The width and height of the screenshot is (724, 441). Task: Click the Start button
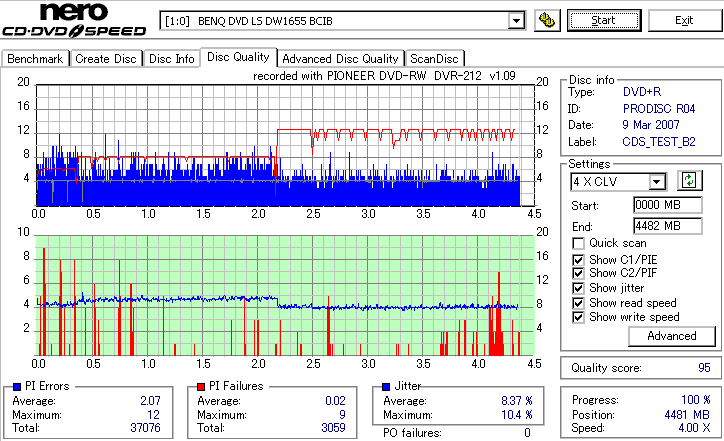coord(604,21)
